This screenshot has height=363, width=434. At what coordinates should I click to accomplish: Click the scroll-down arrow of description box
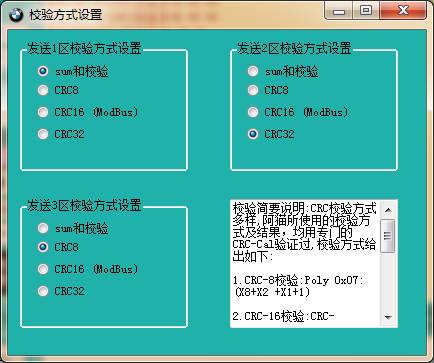388,317
